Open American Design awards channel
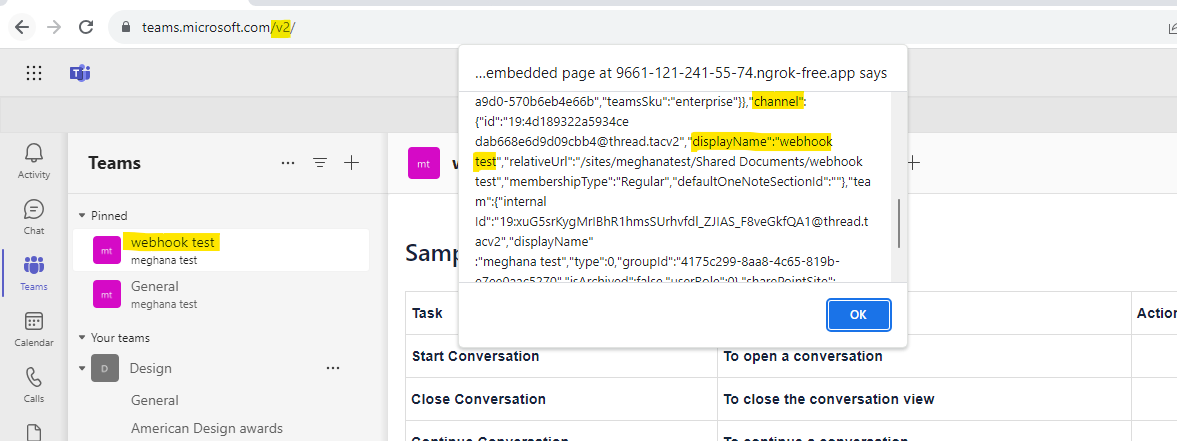Image resolution: width=1177 pixels, height=441 pixels. [206, 428]
